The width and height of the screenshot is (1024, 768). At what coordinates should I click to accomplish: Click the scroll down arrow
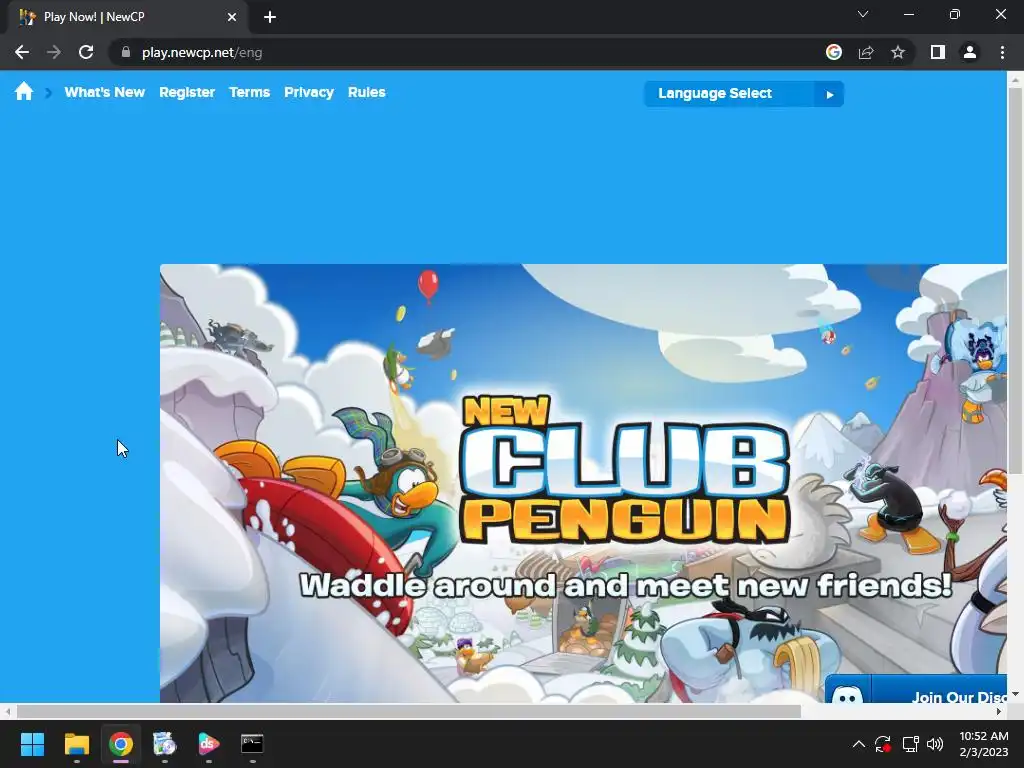point(1015,694)
